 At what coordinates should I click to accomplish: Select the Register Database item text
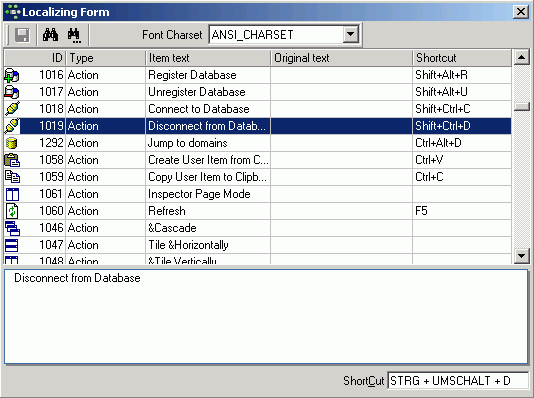pyautogui.click(x=192, y=75)
